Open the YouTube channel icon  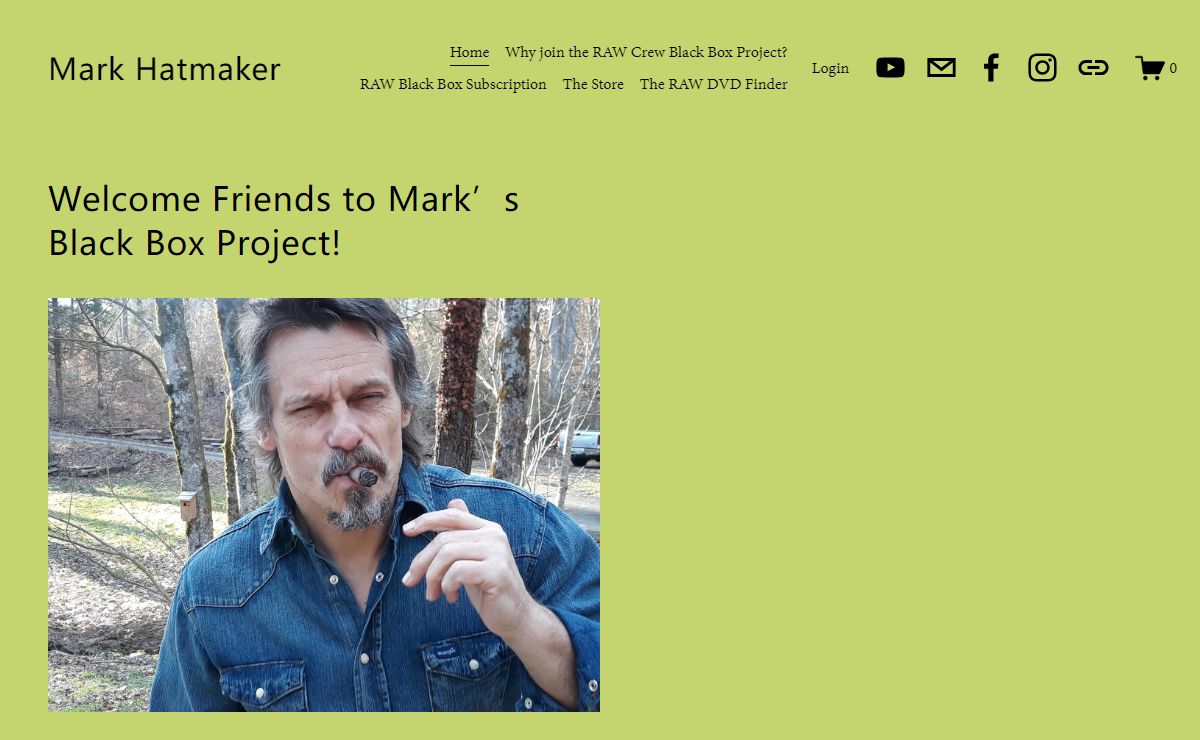point(890,68)
